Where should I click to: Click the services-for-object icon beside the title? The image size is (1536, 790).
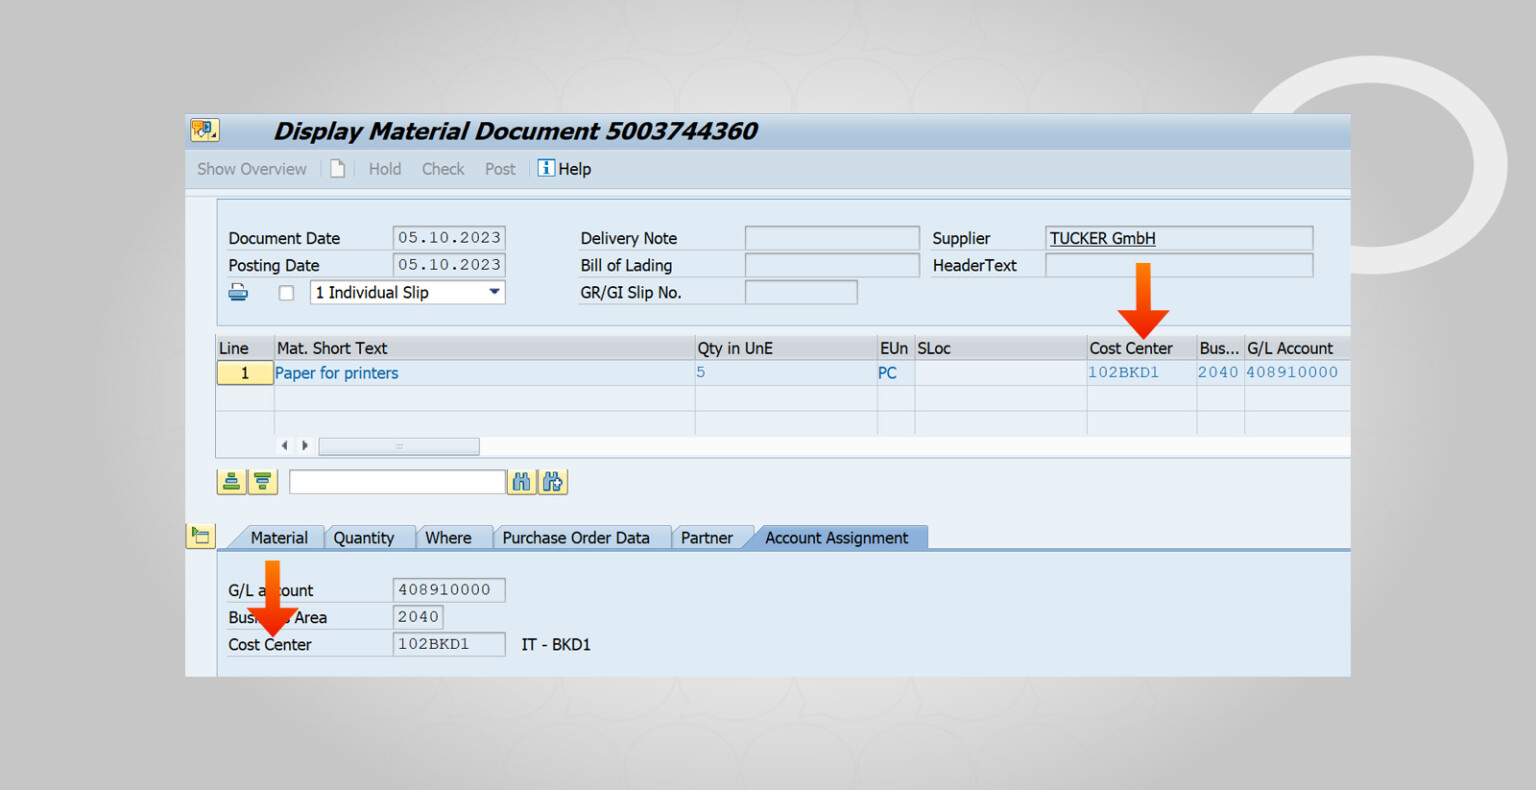tap(204, 130)
